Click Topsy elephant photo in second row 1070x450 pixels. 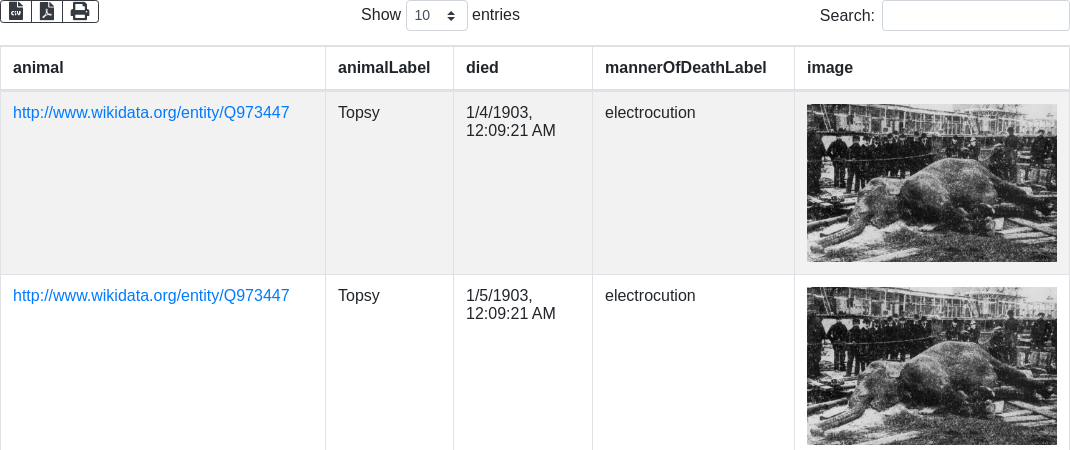(x=931, y=366)
